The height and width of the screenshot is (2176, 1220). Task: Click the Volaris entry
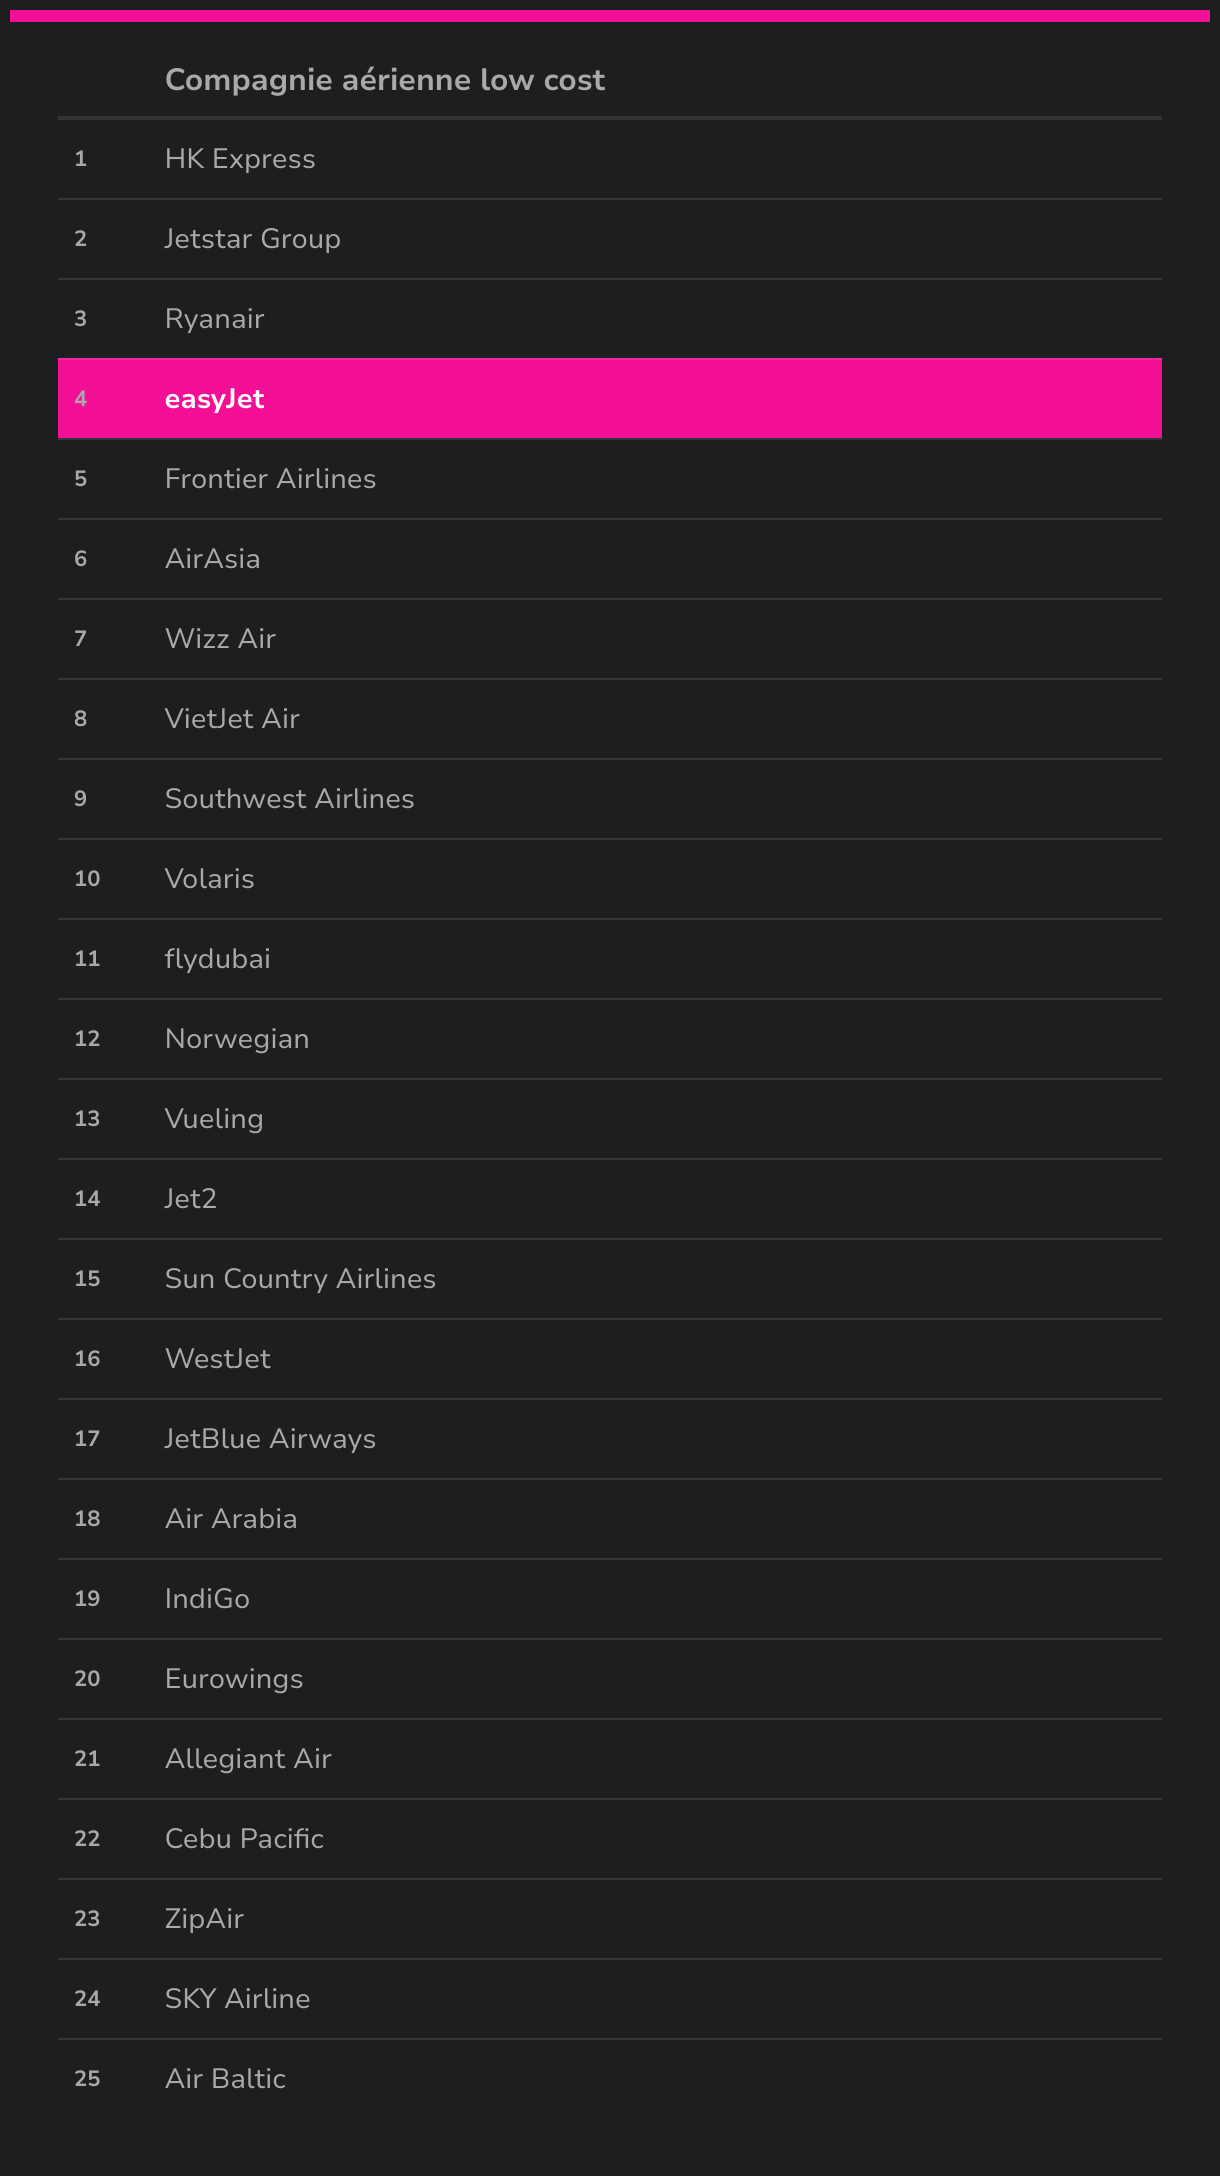pos(610,879)
